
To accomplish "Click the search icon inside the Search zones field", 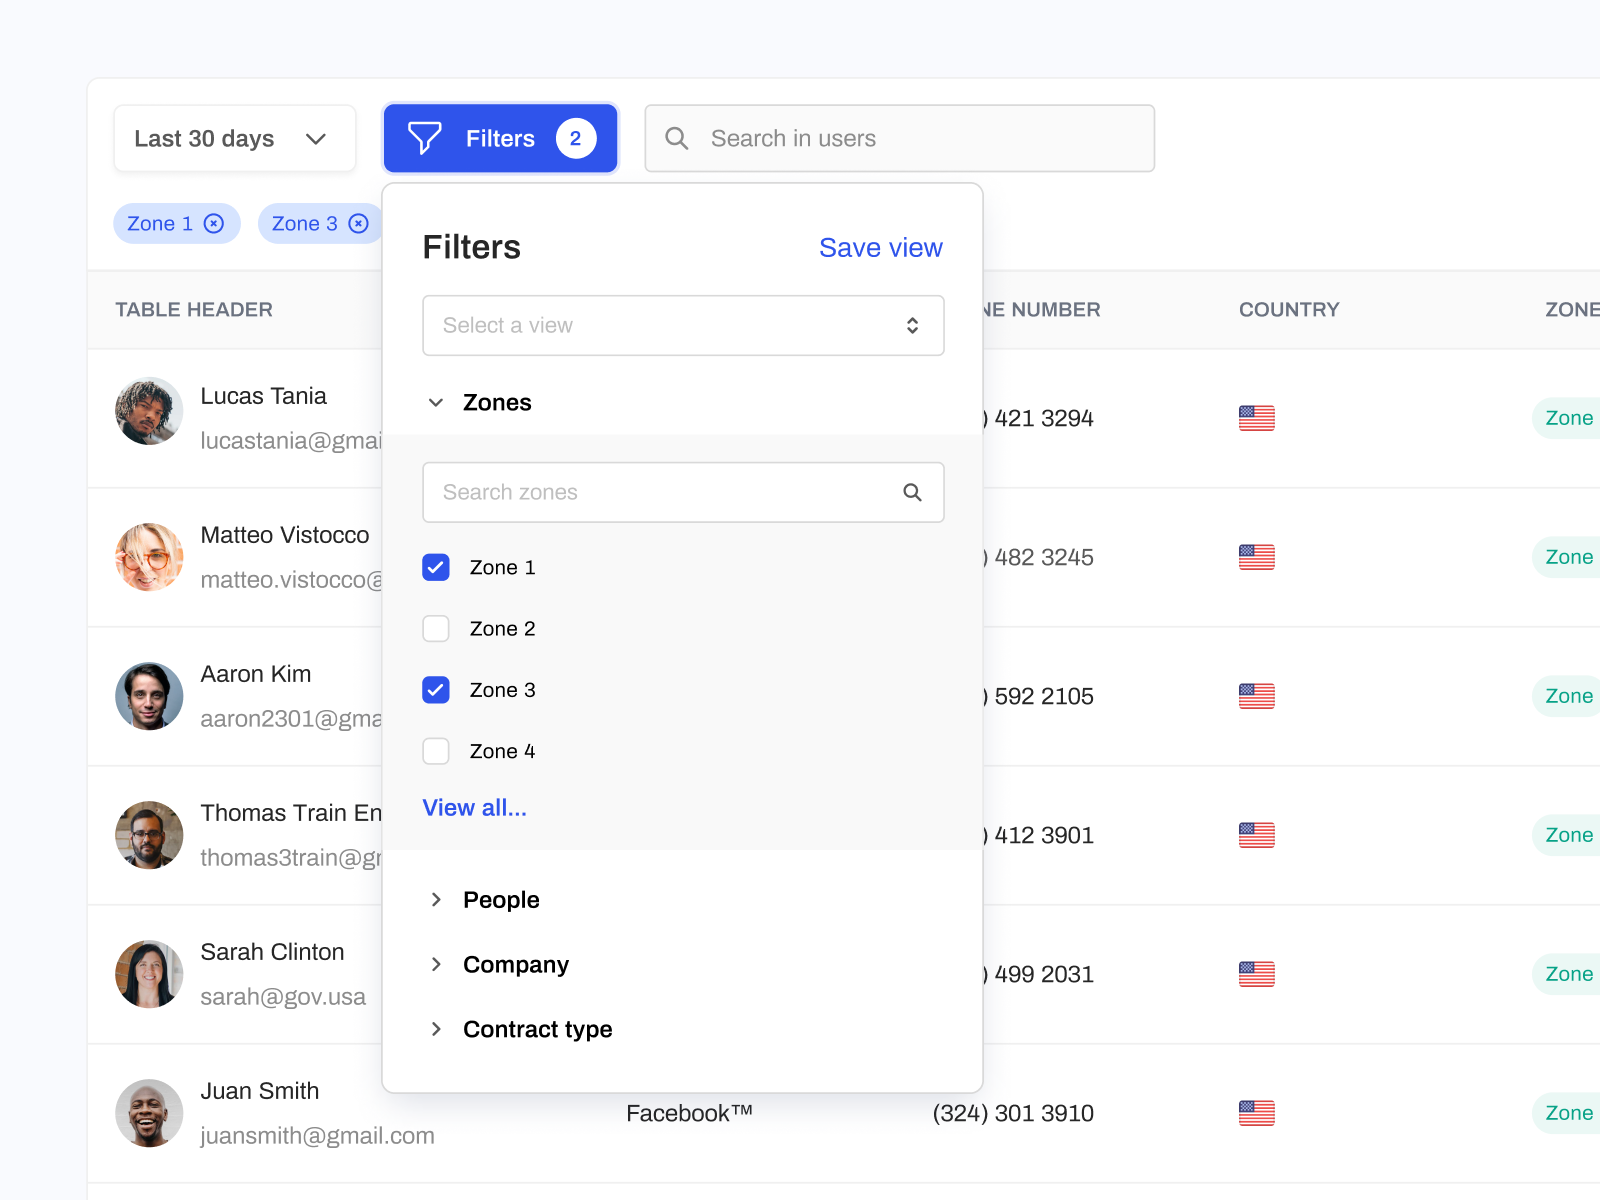I will pos(912,492).
